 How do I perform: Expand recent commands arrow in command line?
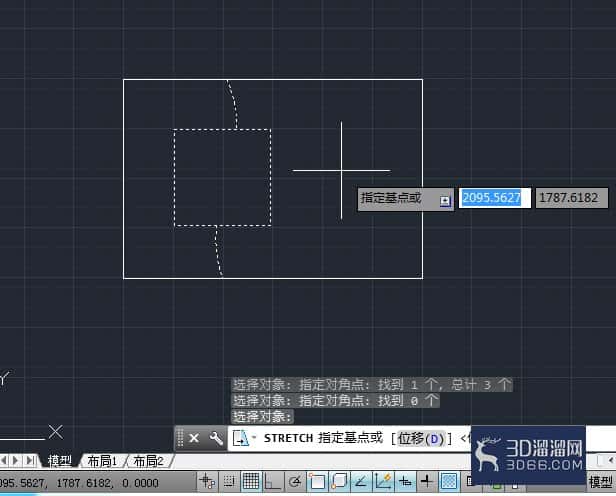coord(254,437)
